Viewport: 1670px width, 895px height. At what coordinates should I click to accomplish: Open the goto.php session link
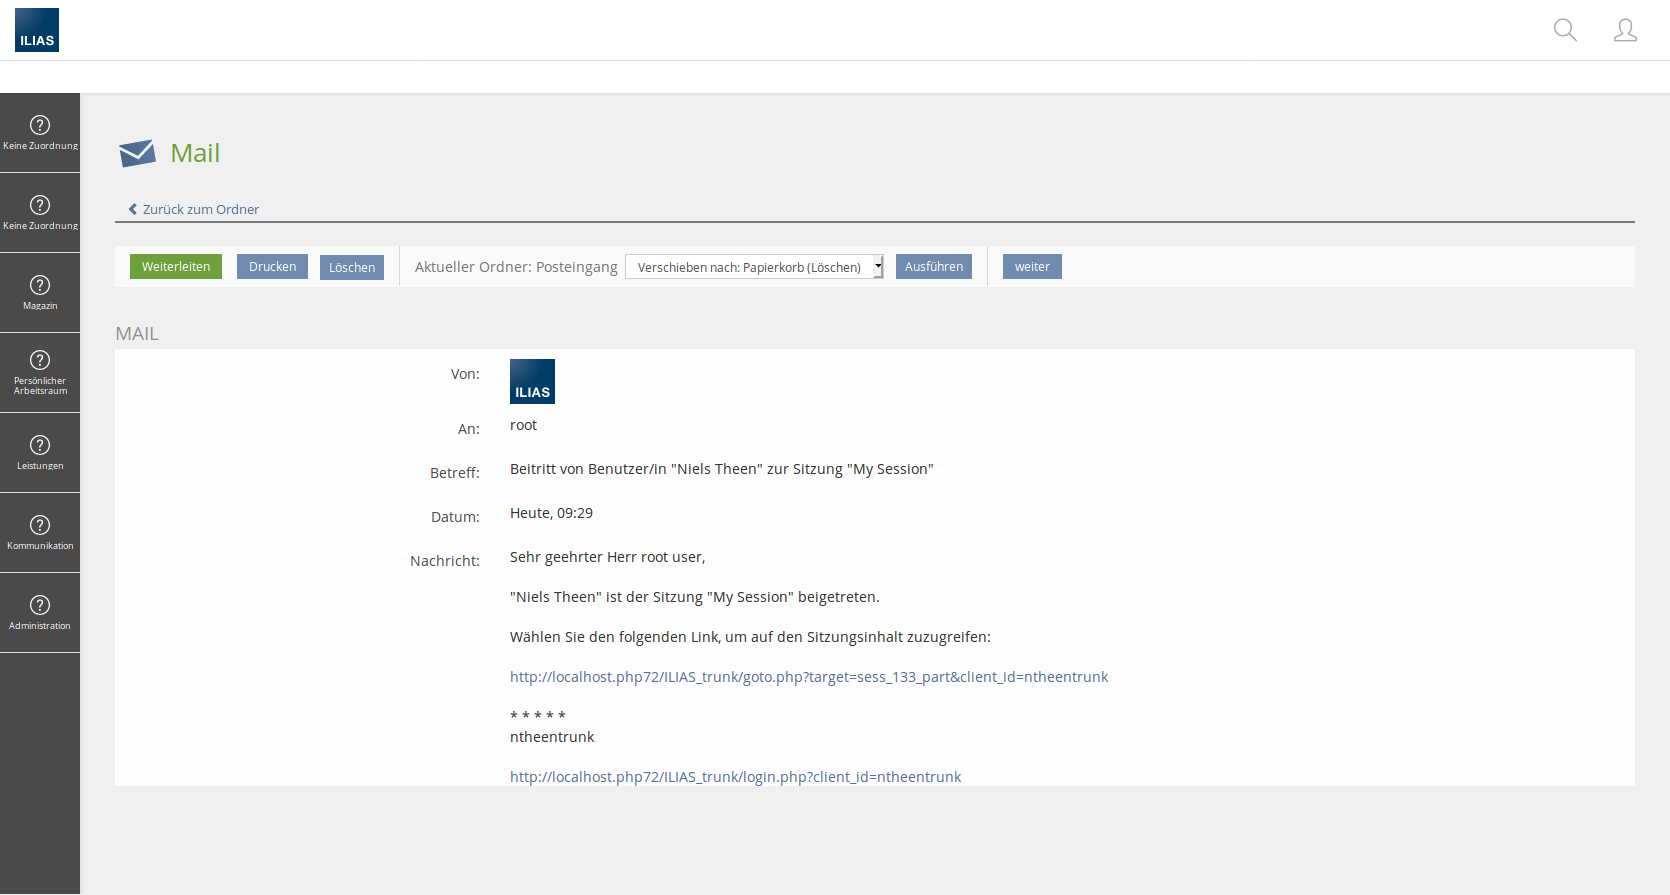[808, 677]
